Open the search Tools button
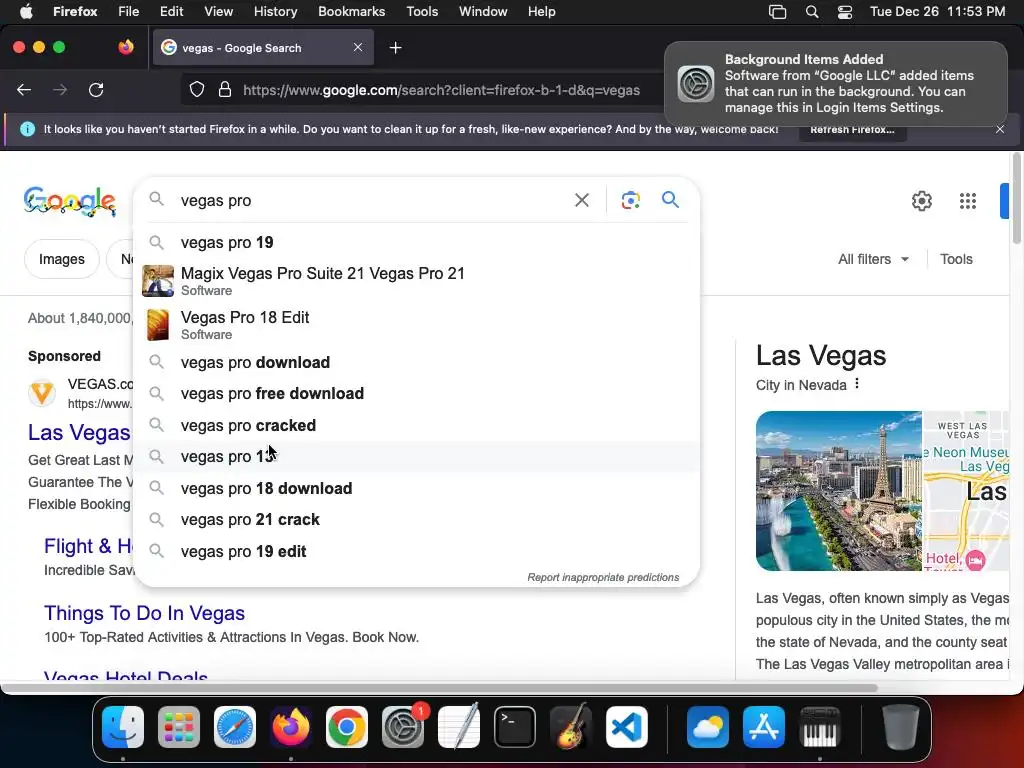 (956, 259)
